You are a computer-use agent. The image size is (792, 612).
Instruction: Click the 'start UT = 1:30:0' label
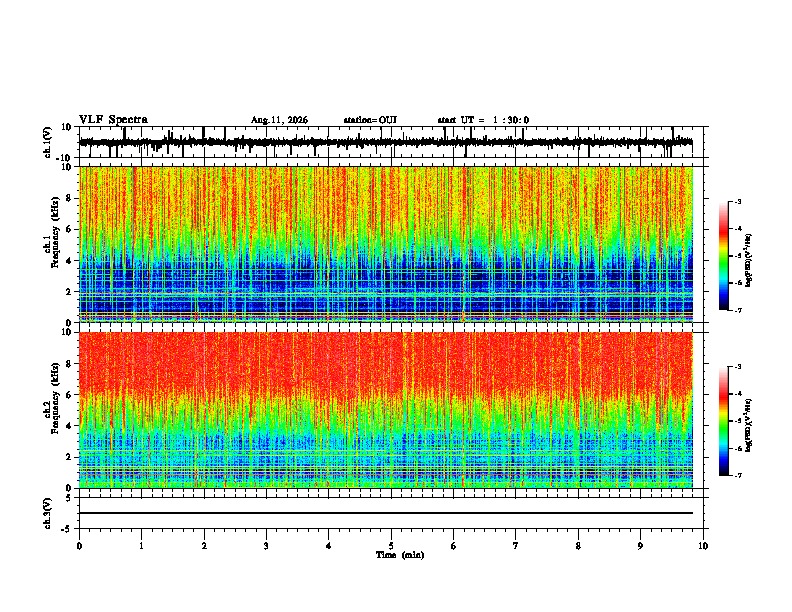coord(483,120)
